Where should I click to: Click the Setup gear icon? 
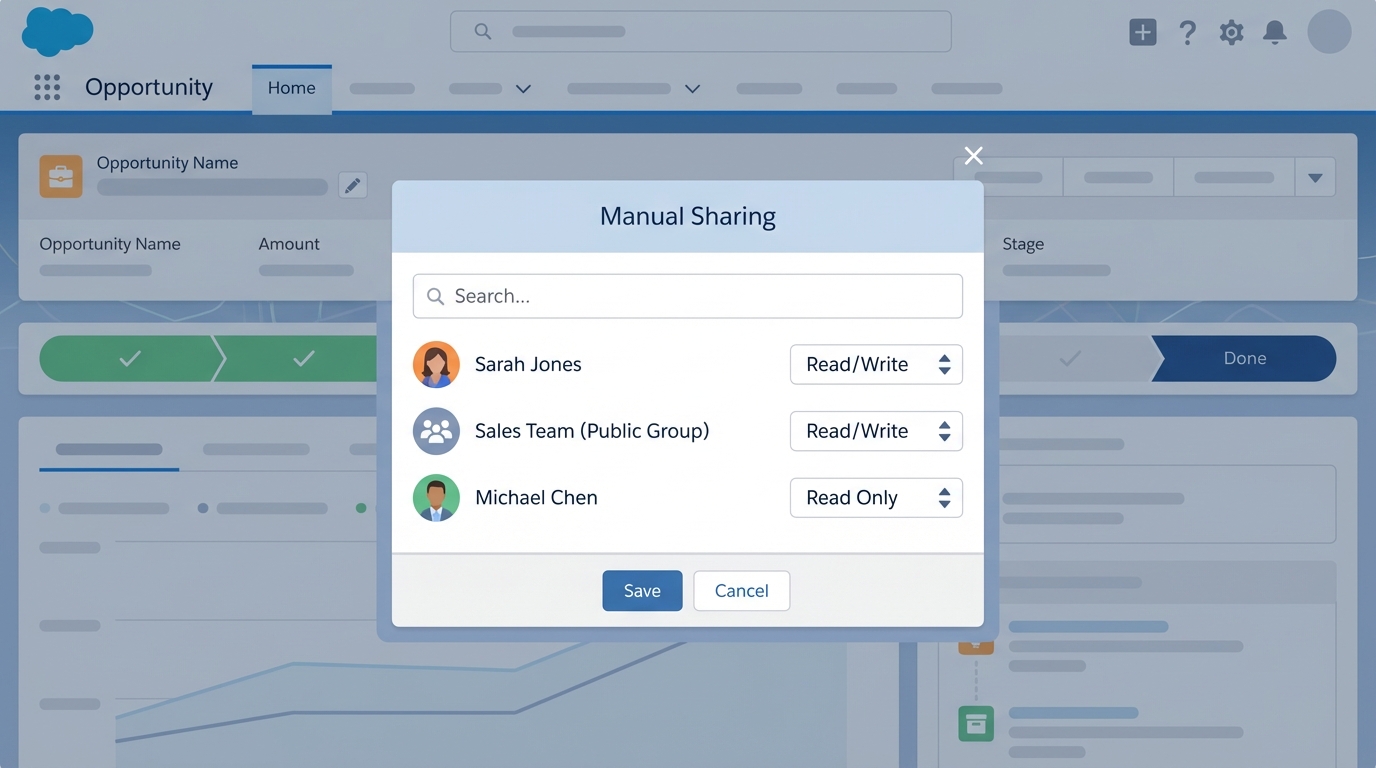1231,31
